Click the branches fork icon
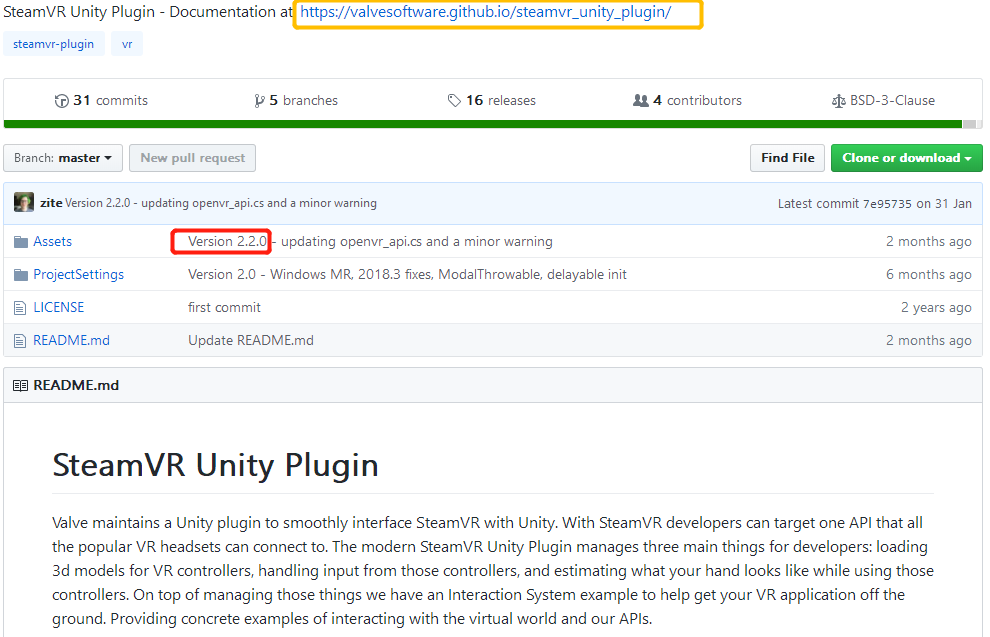This screenshot has height=637, width=990. point(259,100)
